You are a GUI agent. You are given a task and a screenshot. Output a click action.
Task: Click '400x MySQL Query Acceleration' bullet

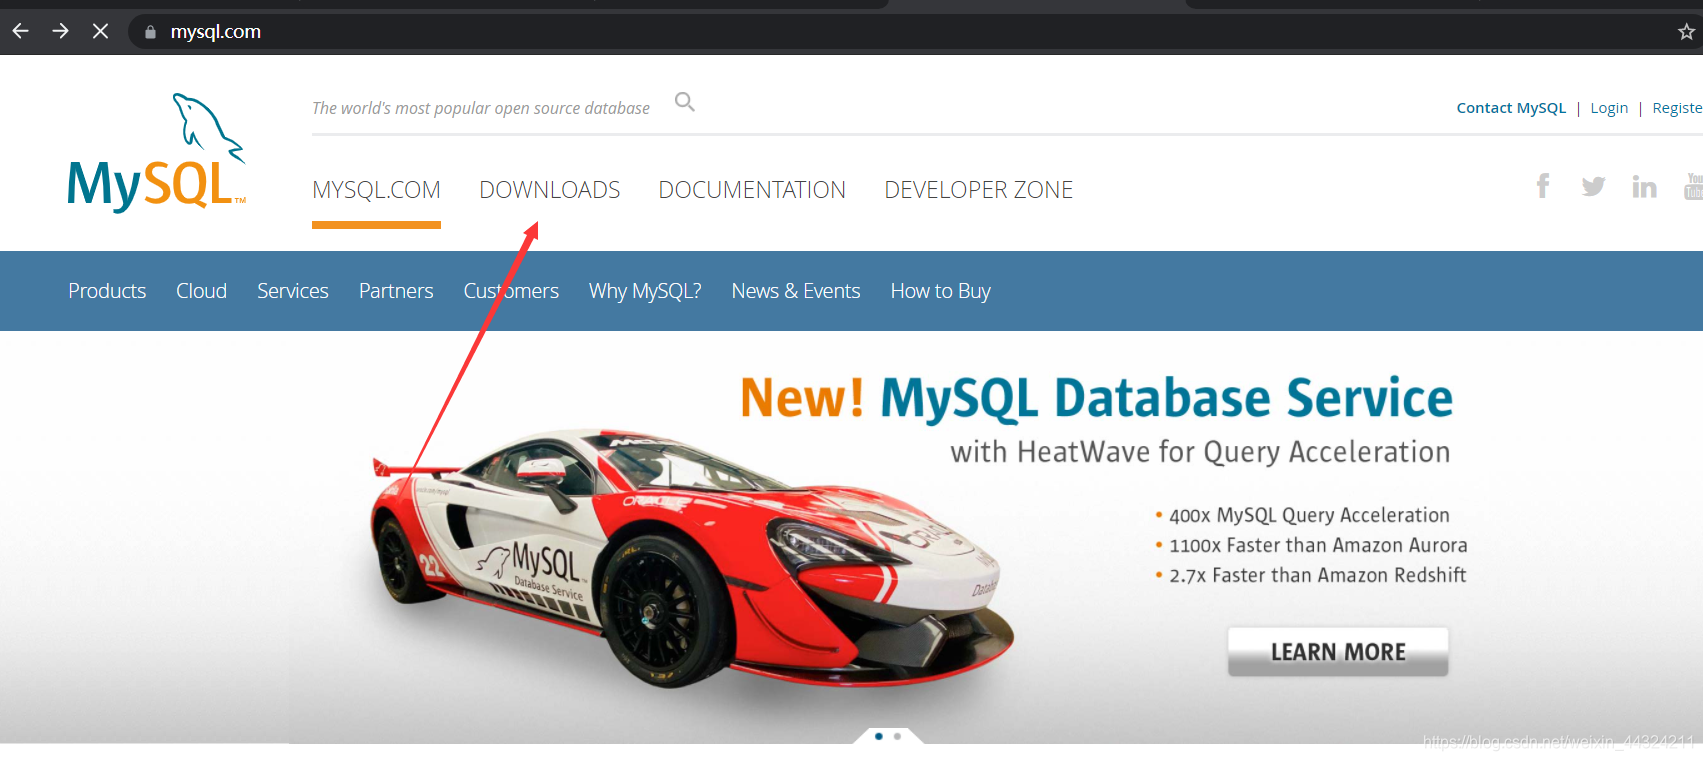pos(1309,515)
